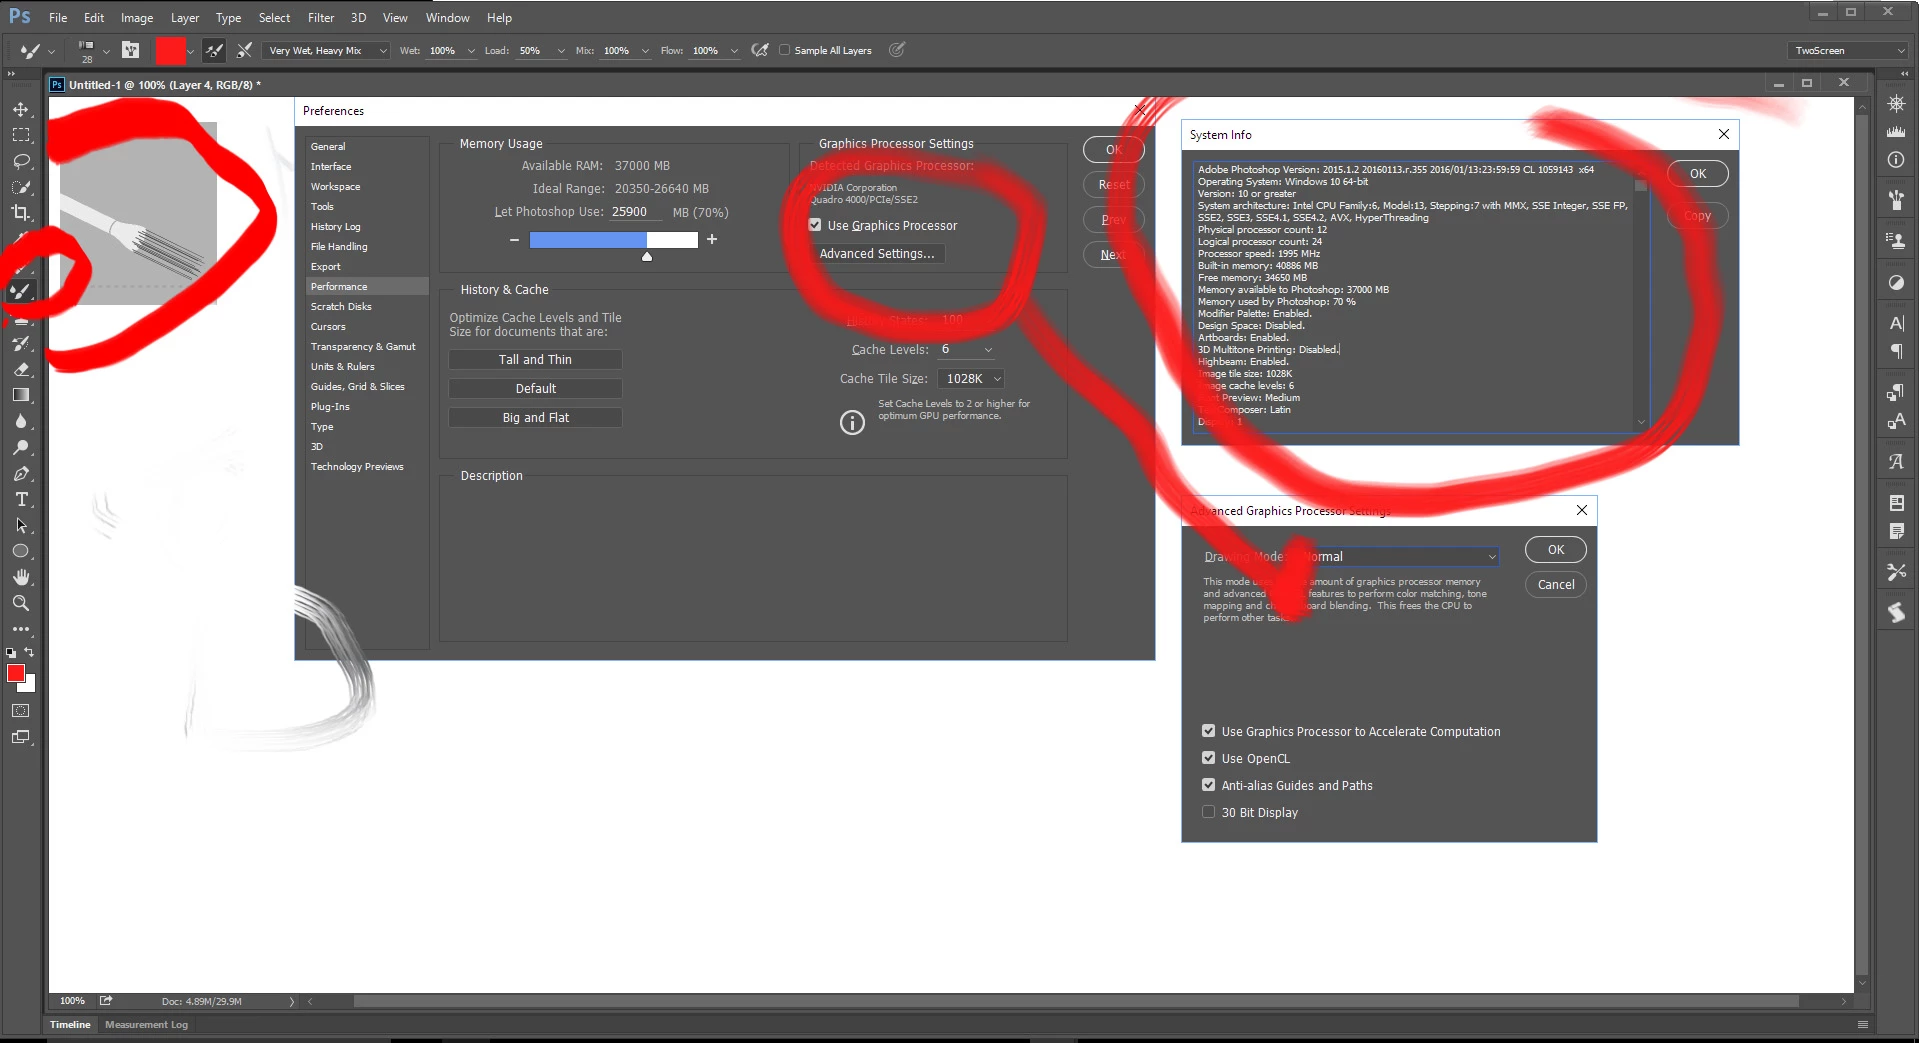
Task: Toggle Load brush after each stroke
Action: 214,50
